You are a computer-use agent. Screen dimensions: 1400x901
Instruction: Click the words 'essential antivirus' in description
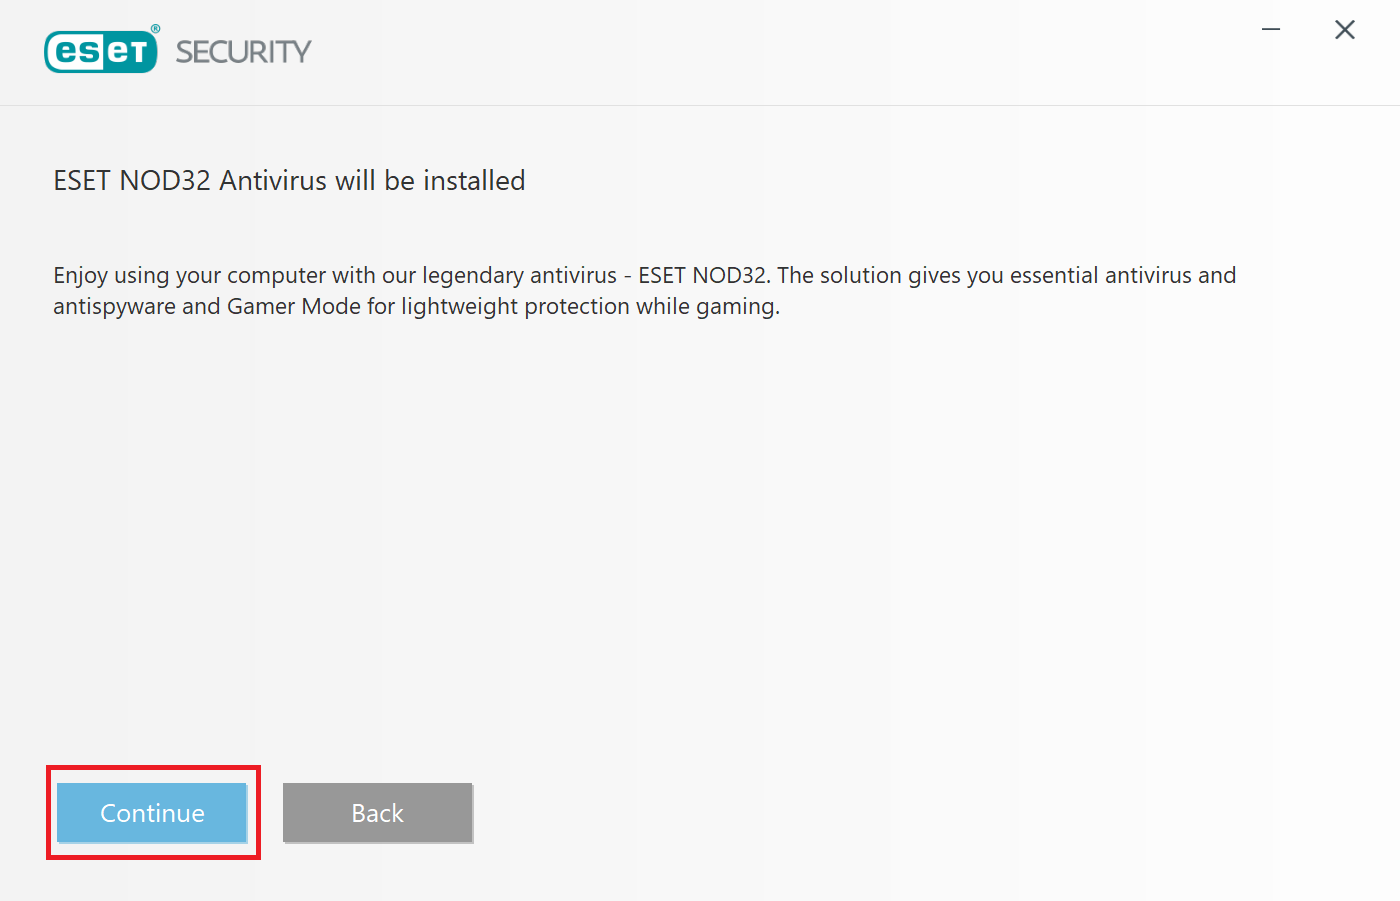tap(1101, 276)
